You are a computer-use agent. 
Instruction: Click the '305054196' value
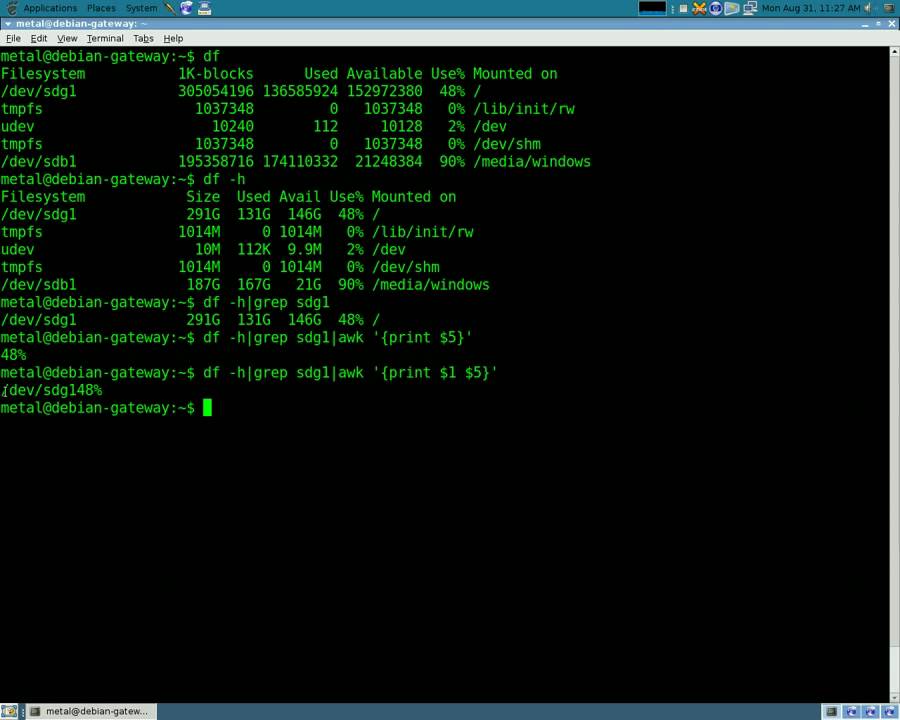pyautogui.click(x=216, y=91)
